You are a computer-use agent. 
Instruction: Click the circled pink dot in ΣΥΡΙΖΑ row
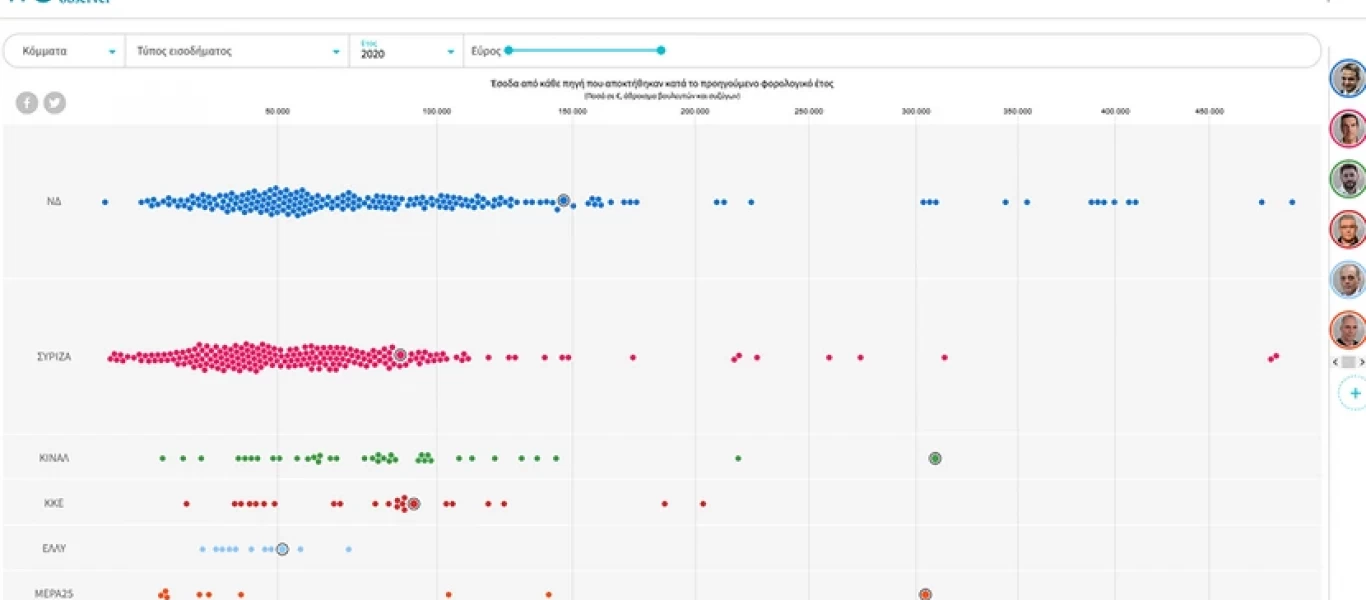coord(400,356)
